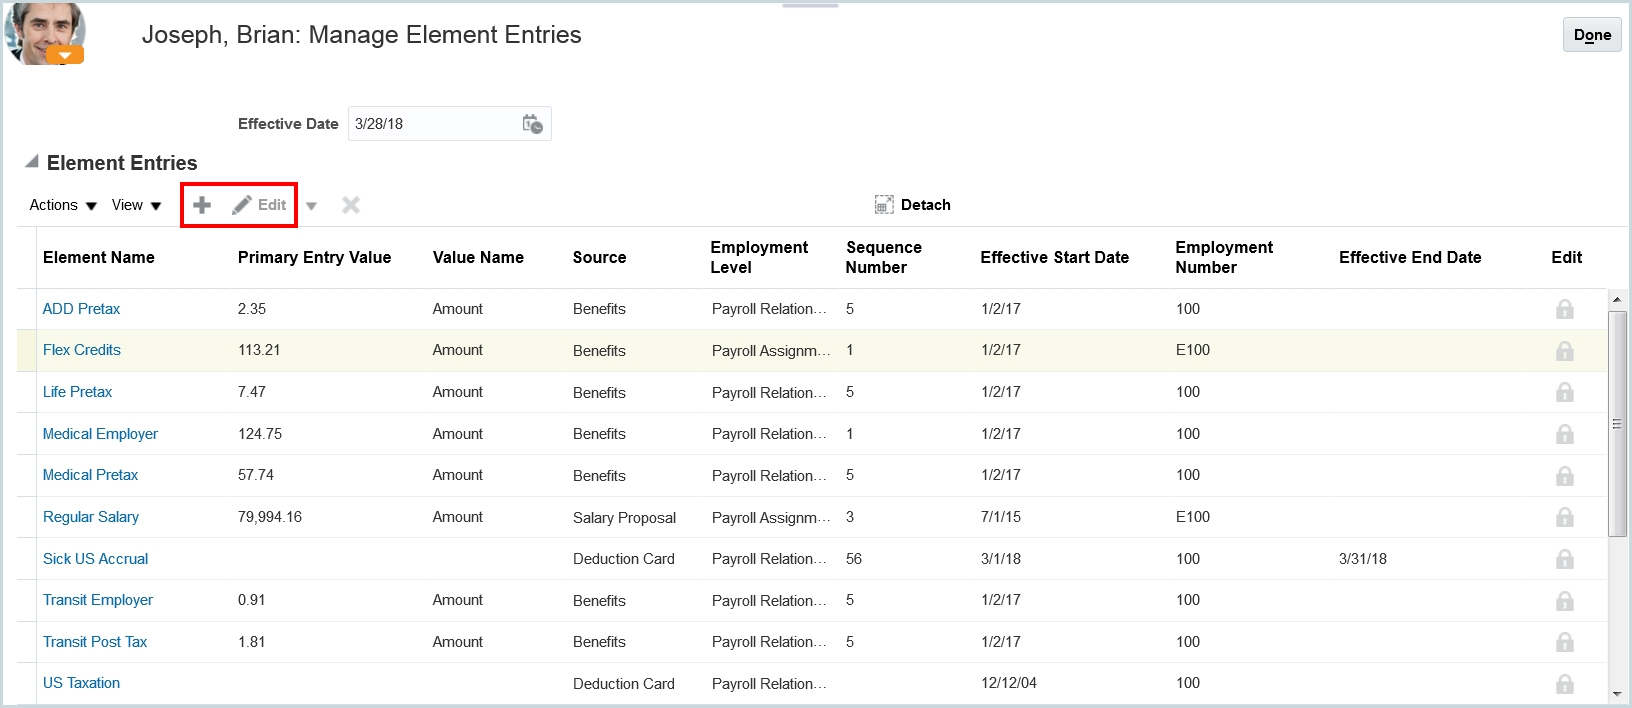Click the Edit pencil toolbar button
Screen dimensions: 1632x708
tap(260, 205)
